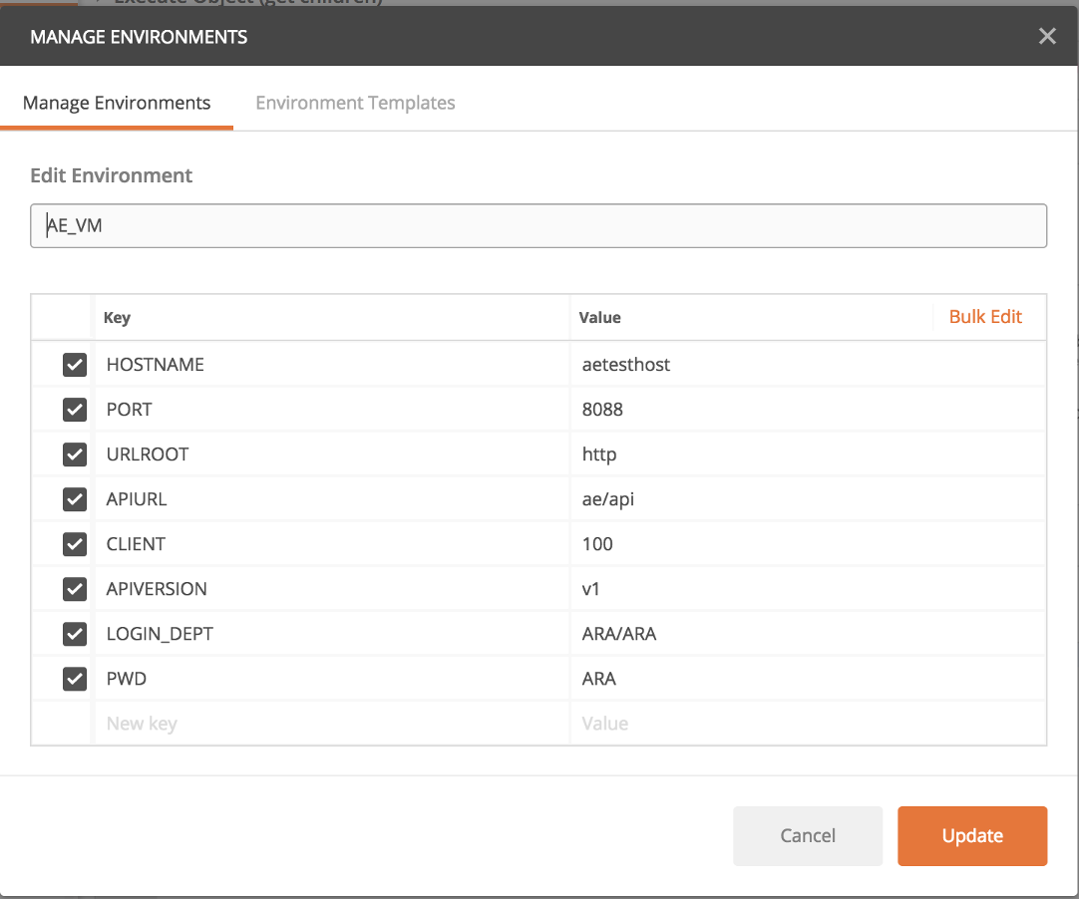Image resolution: width=1079 pixels, height=899 pixels.
Task: Toggle the APIVERSION checkbox
Action: (74, 589)
